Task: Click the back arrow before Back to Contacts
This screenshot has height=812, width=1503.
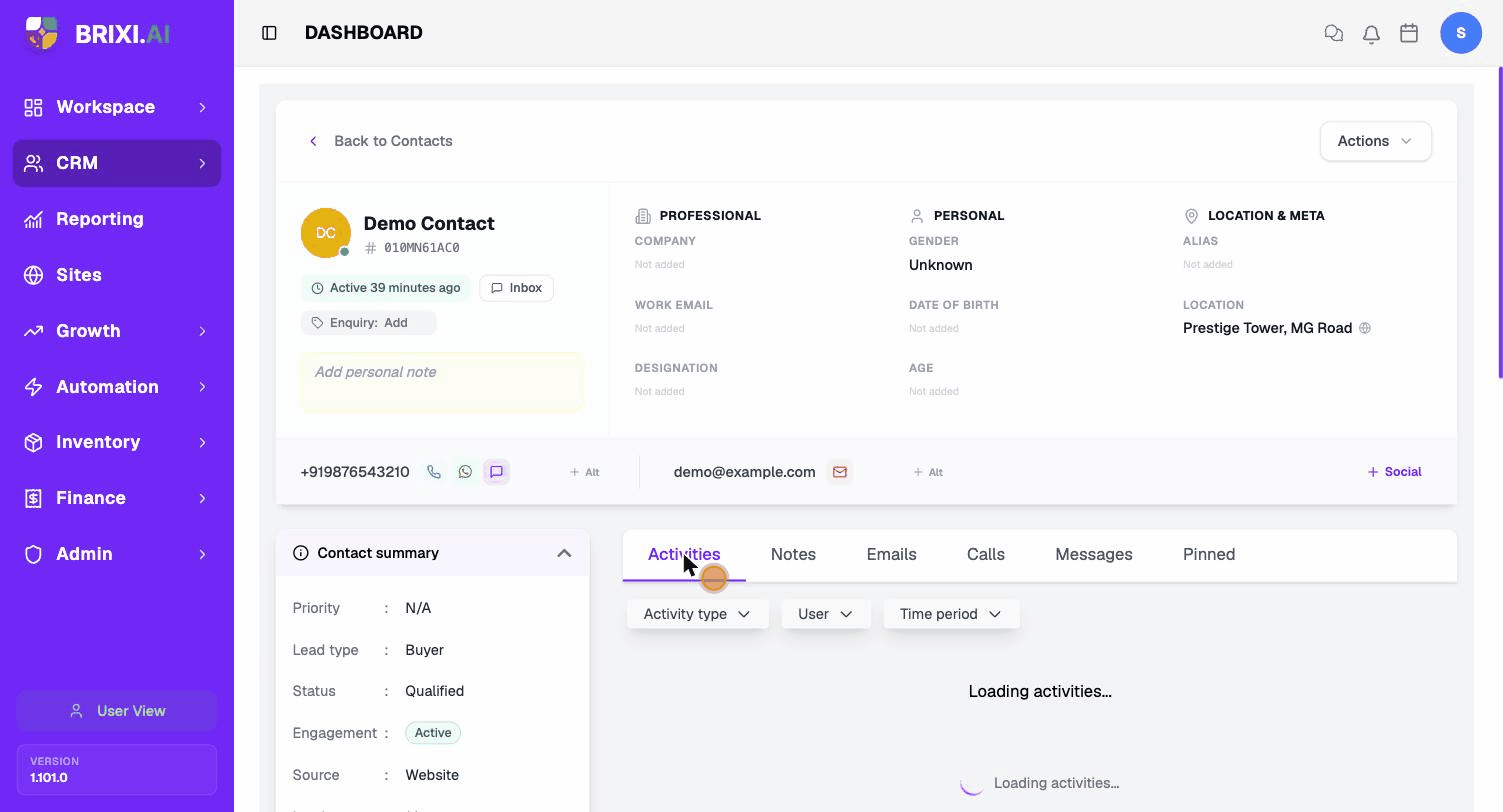Action: click(x=313, y=141)
